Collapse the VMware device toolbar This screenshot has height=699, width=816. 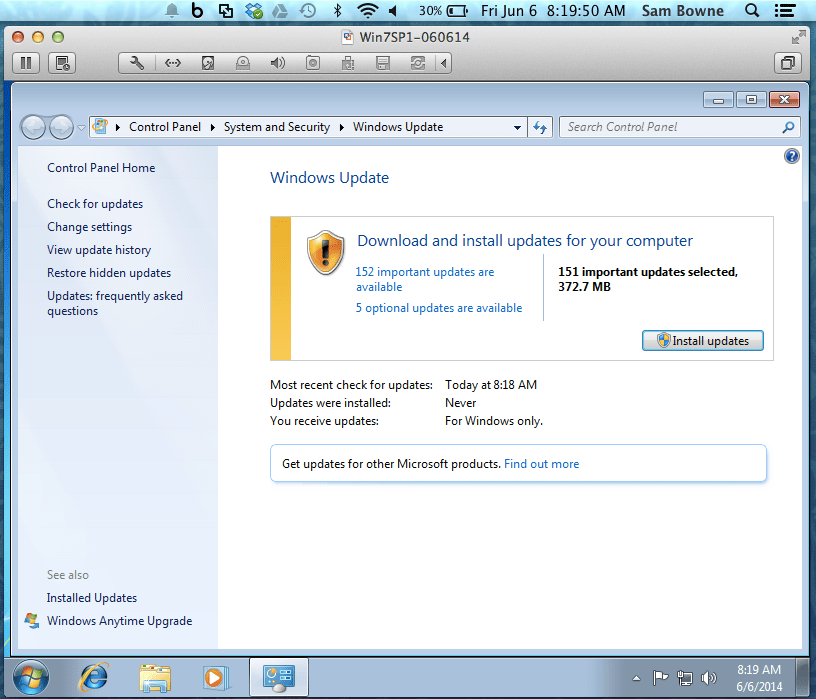click(x=443, y=63)
